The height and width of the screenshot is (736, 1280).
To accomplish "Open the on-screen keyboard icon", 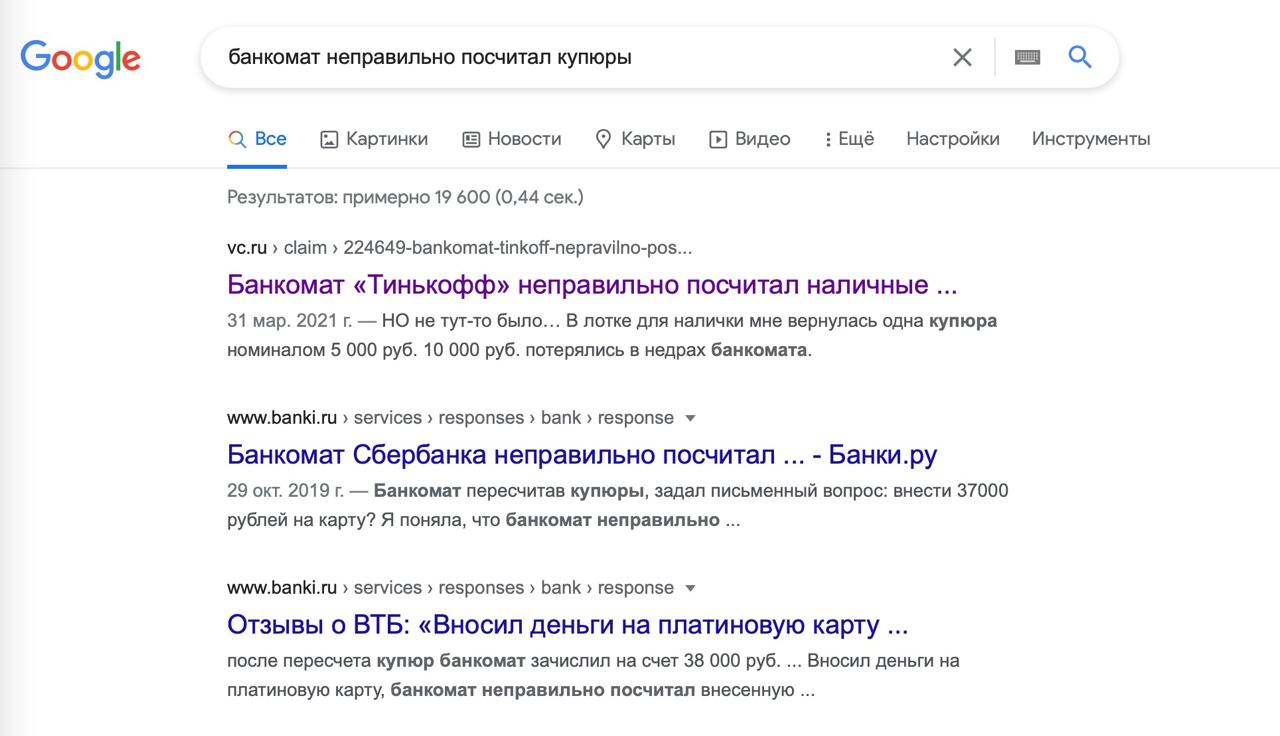I will pos(1027,57).
